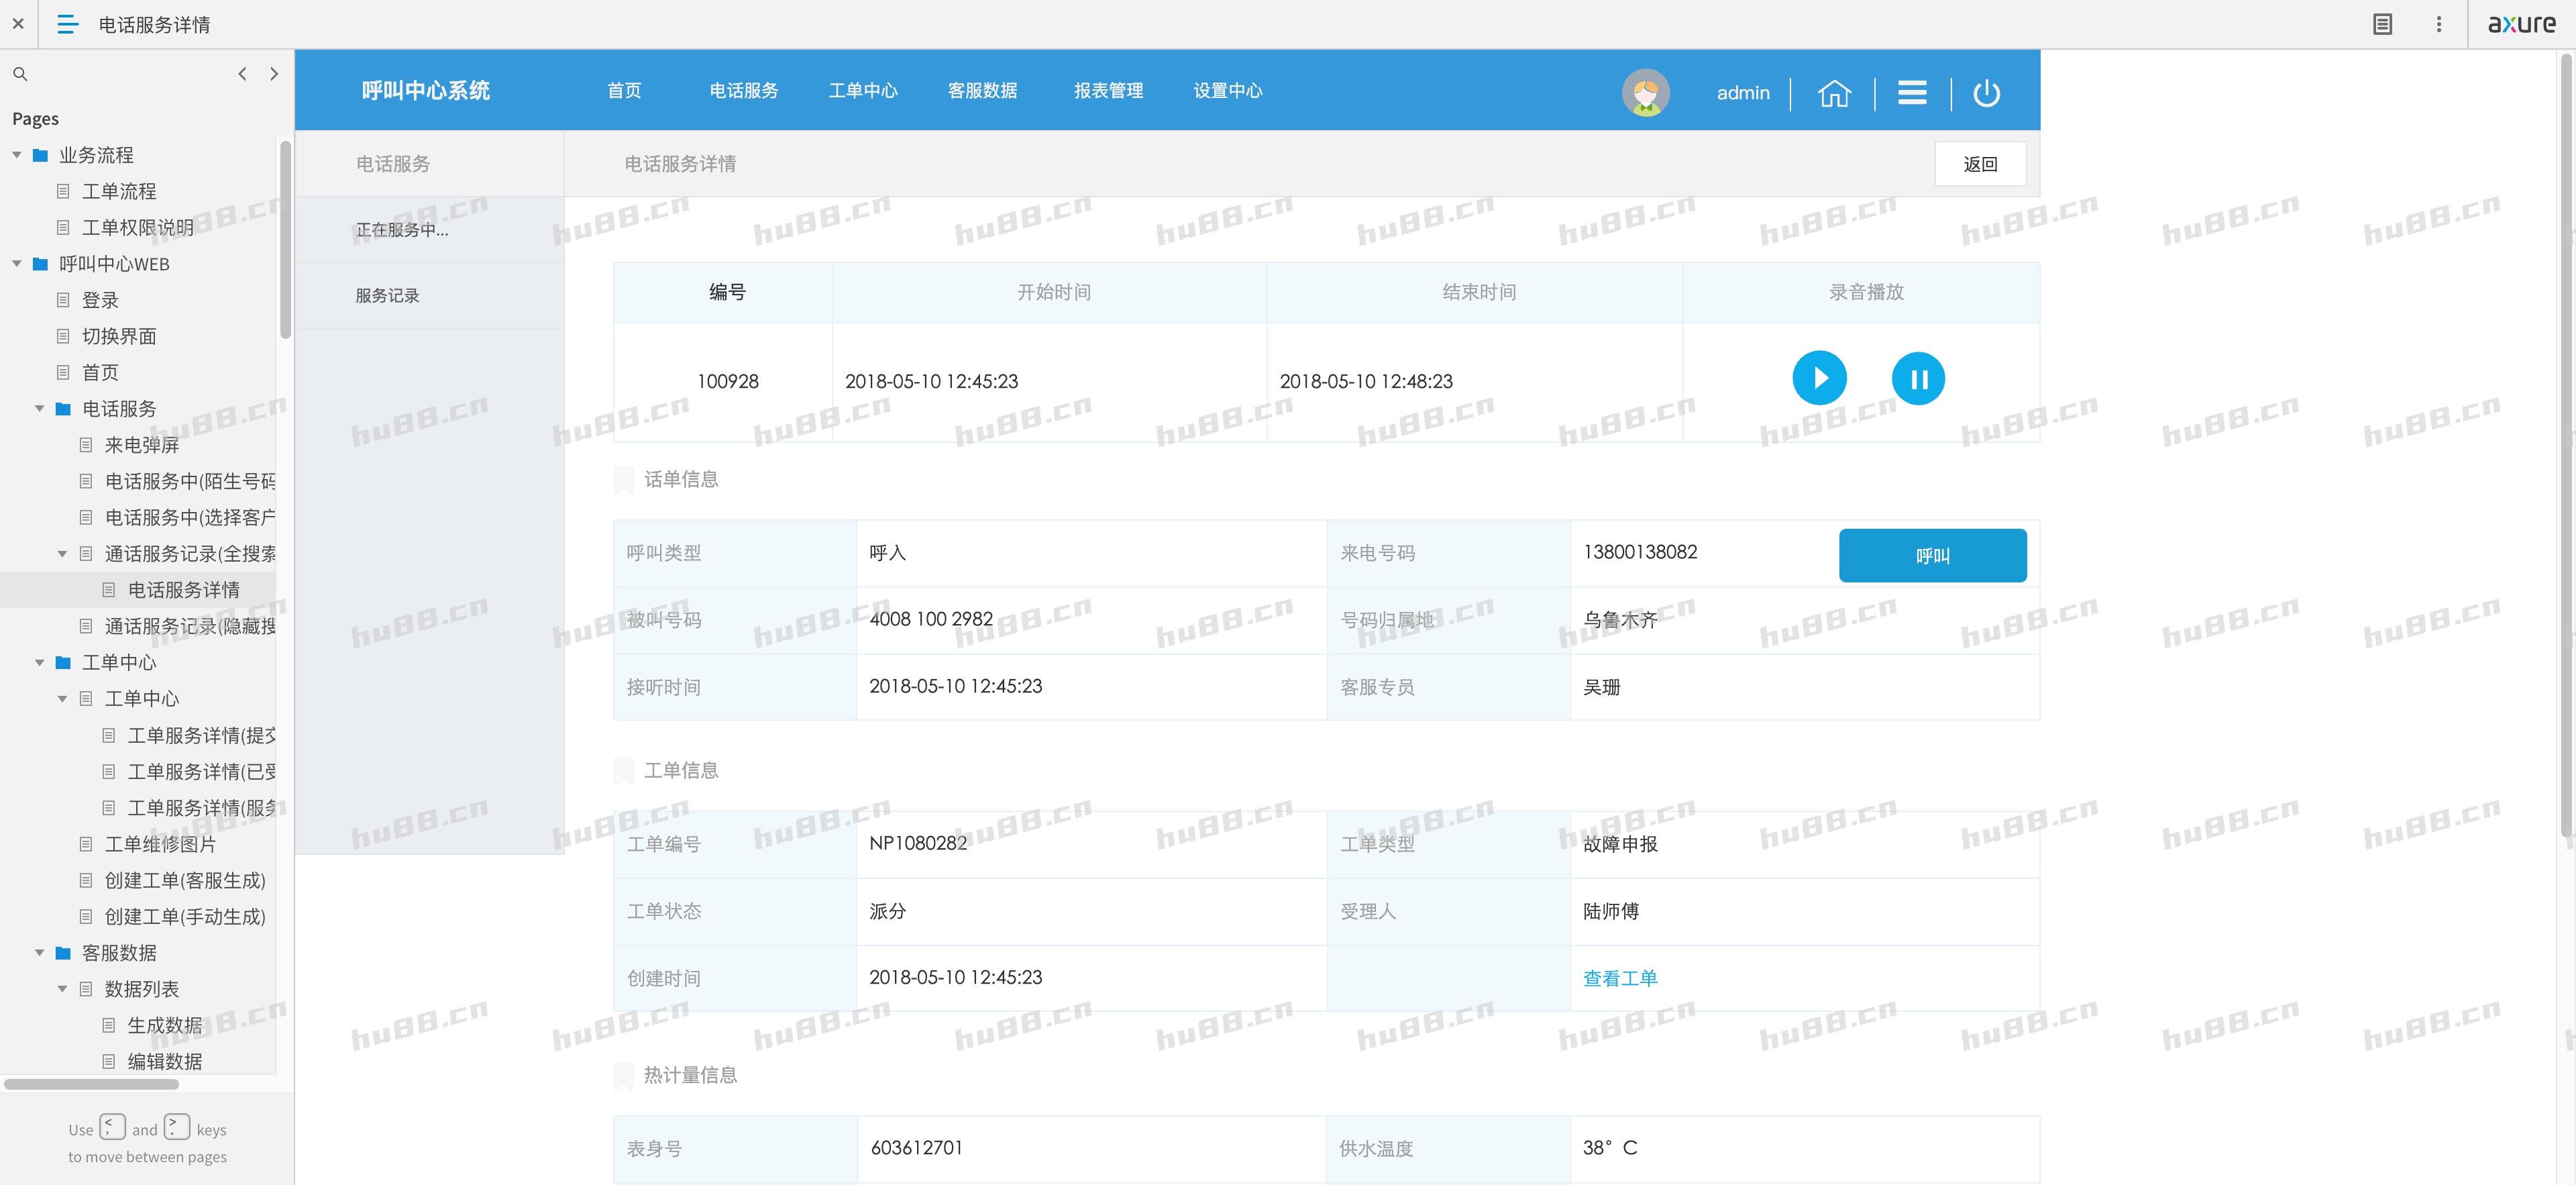Click the 呼叫 button
This screenshot has width=2576, height=1185.
pos(1931,555)
